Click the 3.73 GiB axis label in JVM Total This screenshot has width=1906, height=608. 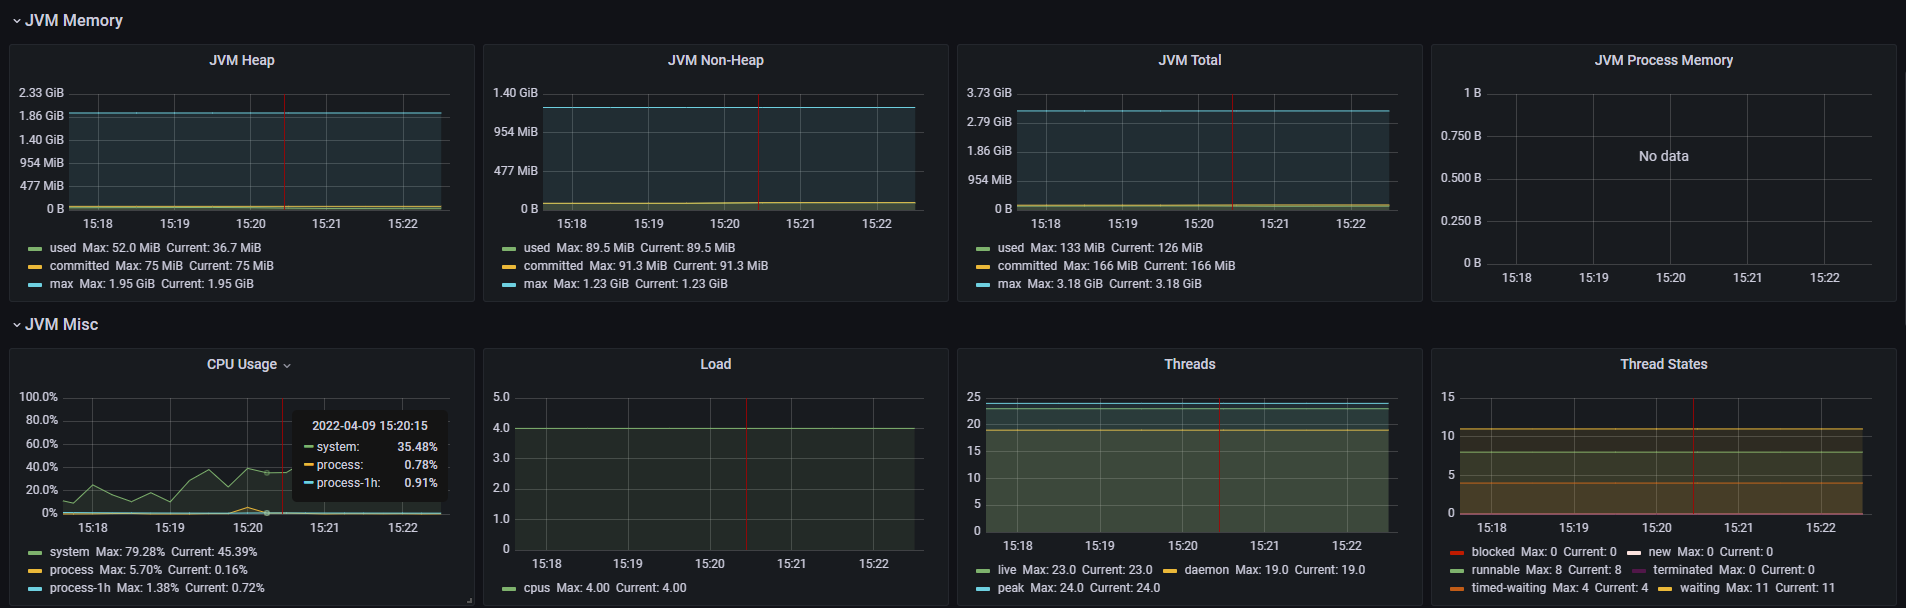point(989,93)
